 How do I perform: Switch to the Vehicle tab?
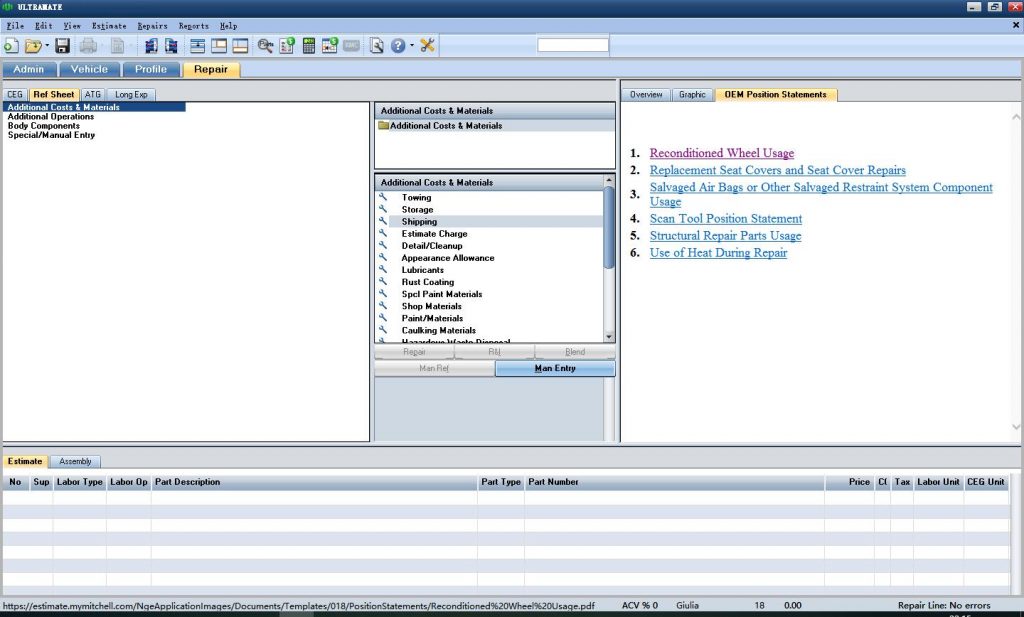(x=89, y=69)
